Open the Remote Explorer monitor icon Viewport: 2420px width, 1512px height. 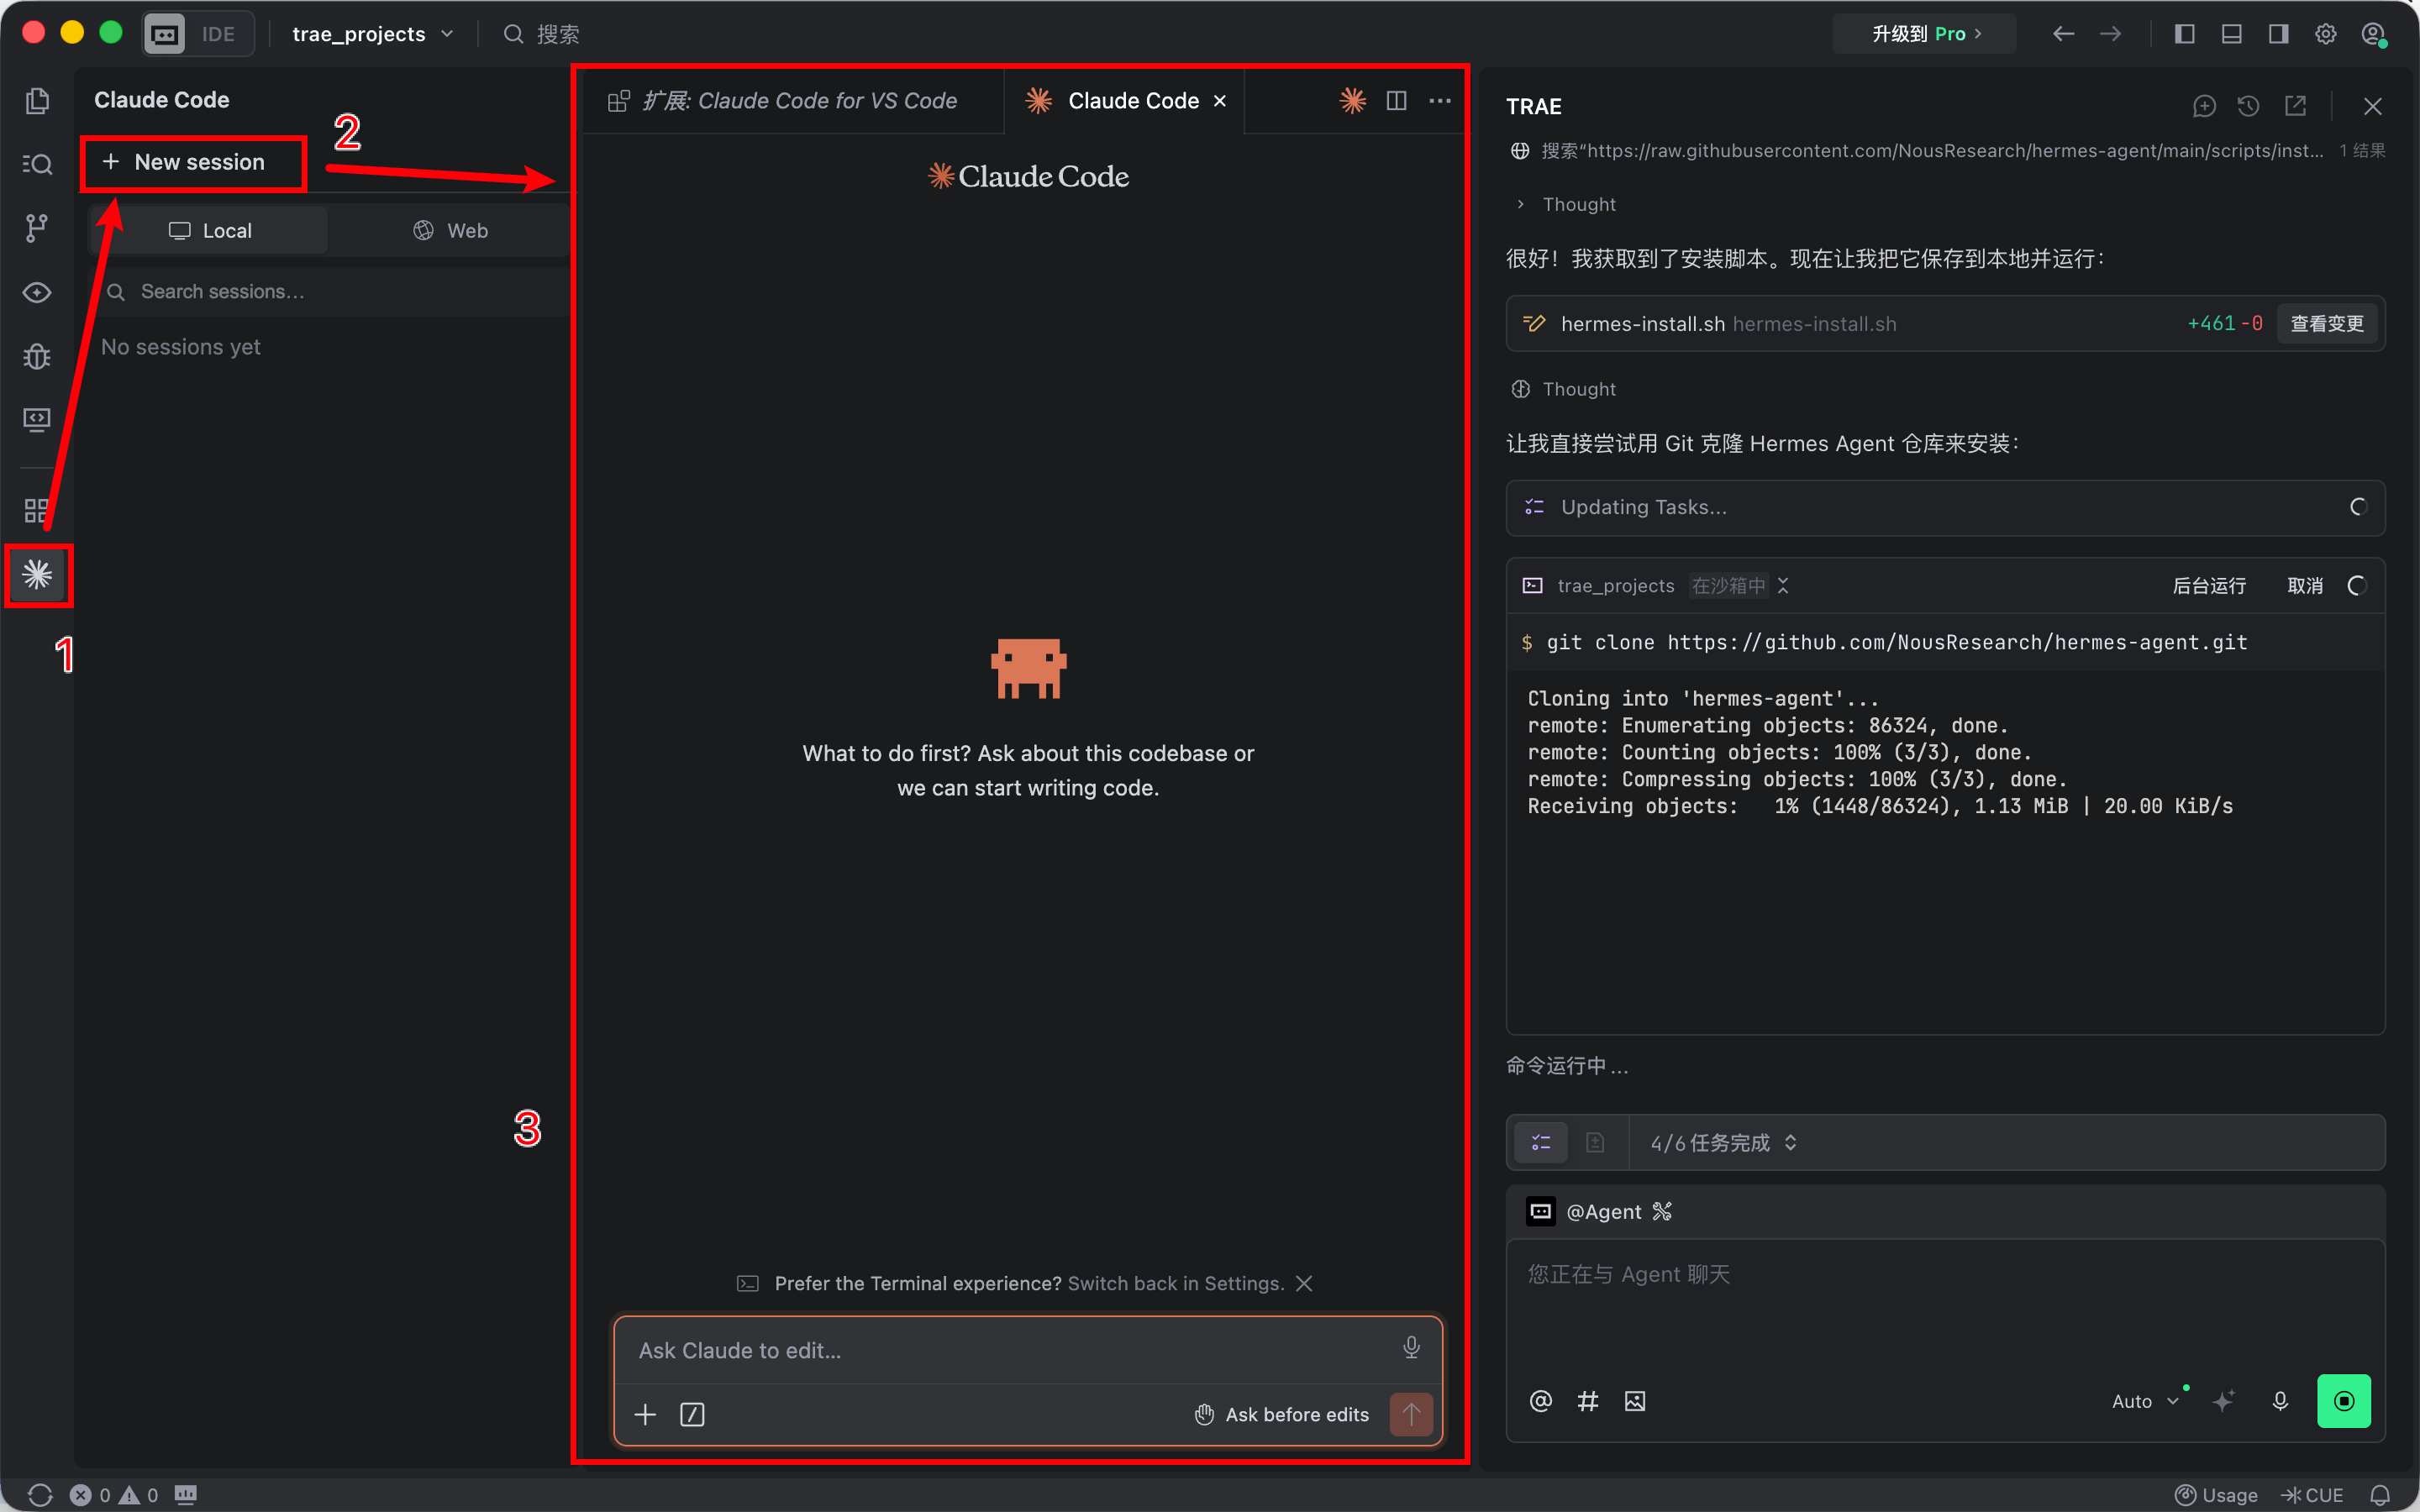pyautogui.click(x=37, y=419)
